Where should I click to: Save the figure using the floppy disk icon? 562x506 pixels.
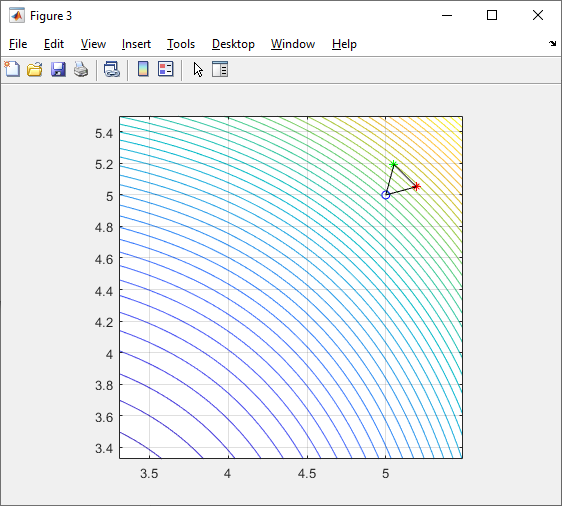(58, 69)
